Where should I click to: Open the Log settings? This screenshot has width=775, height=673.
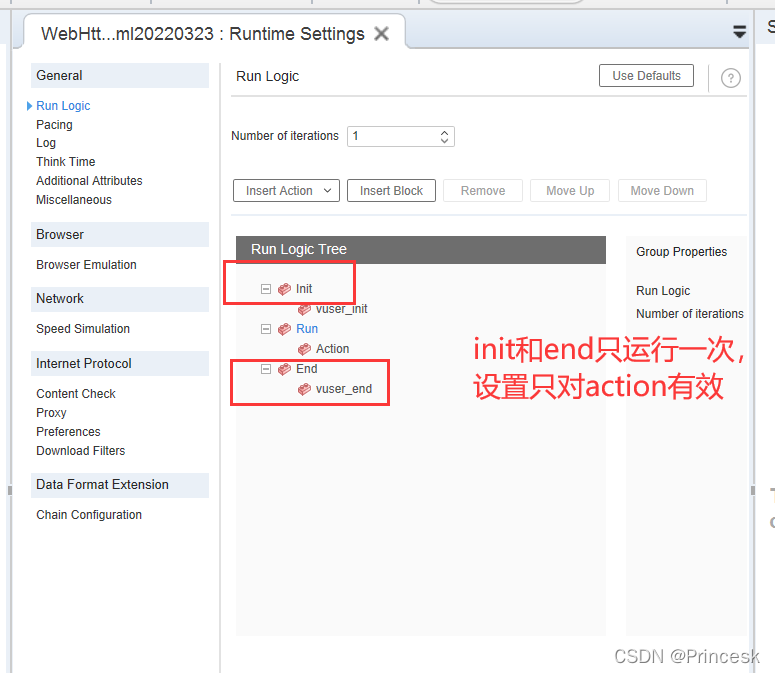tap(46, 143)
